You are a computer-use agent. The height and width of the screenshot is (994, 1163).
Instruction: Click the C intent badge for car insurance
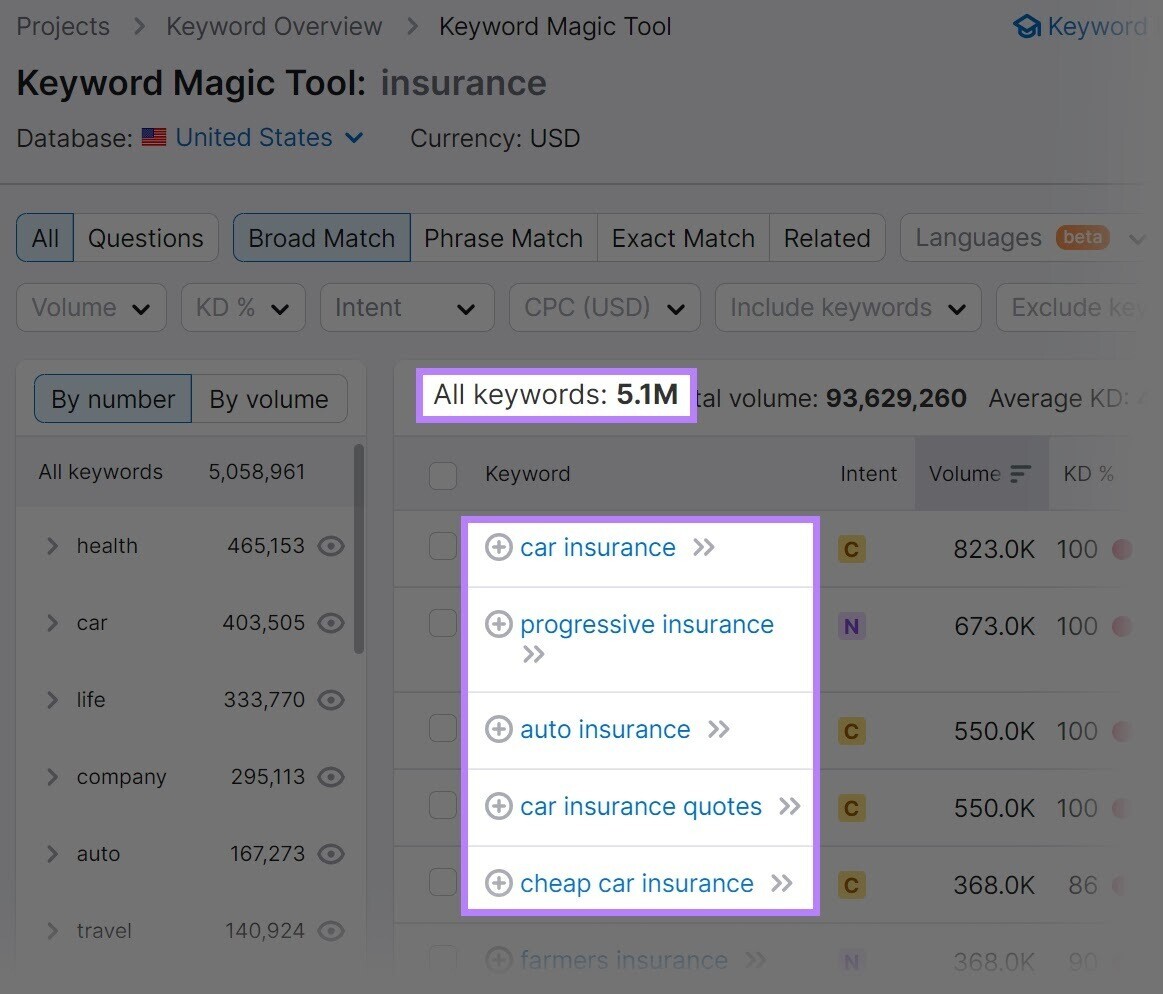pos(851,548)
